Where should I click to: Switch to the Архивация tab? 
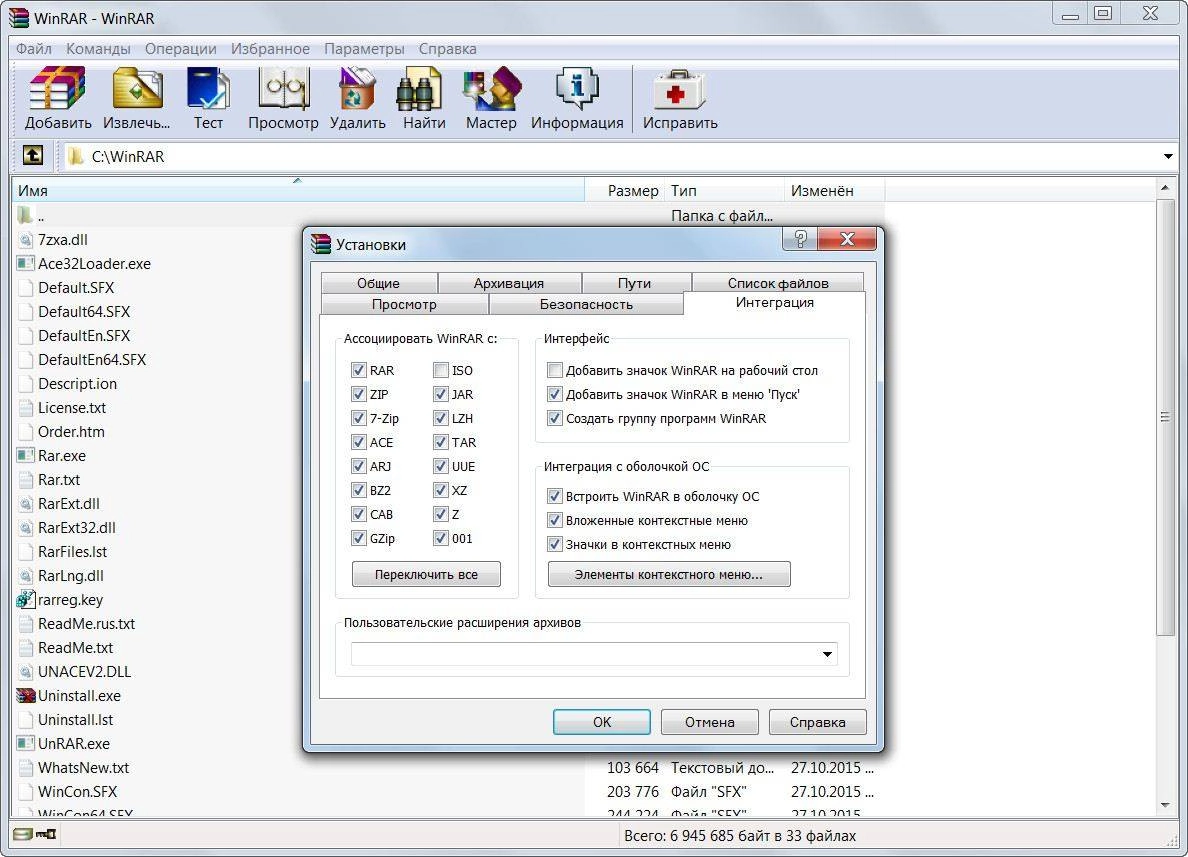pyautogui.click(x=509, y=283)
